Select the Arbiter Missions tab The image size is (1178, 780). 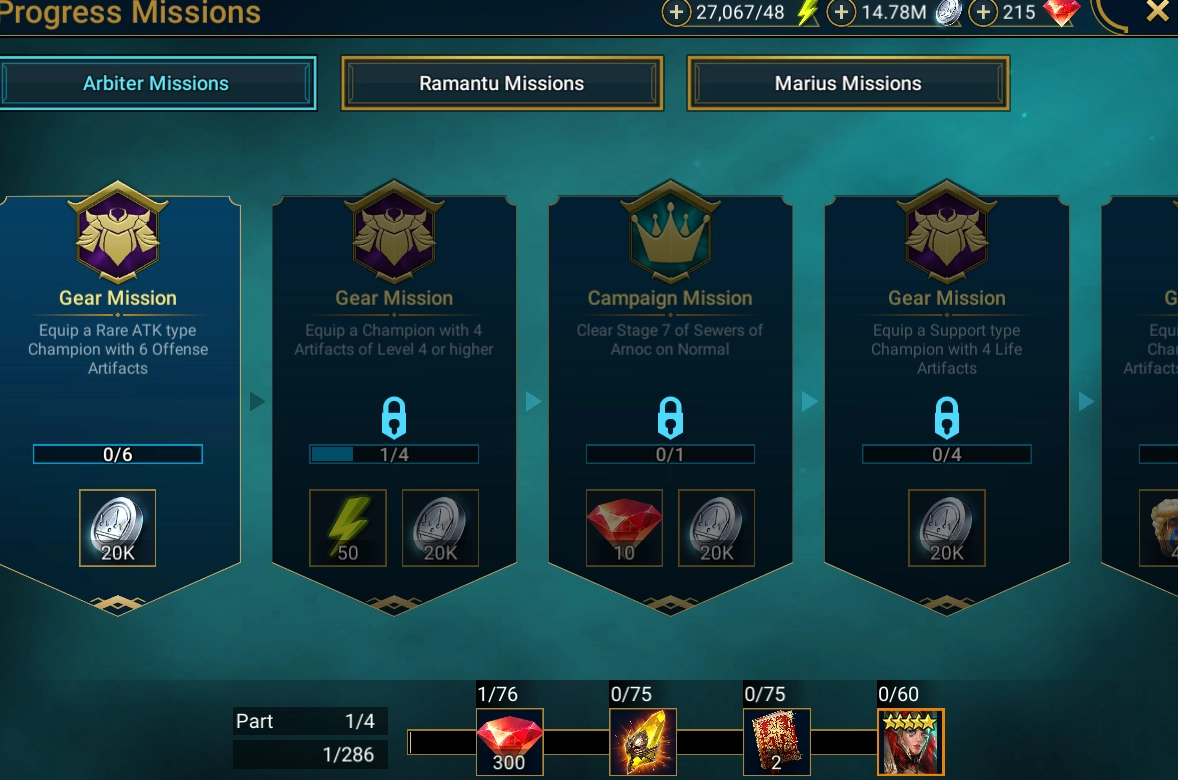[156, 83]
